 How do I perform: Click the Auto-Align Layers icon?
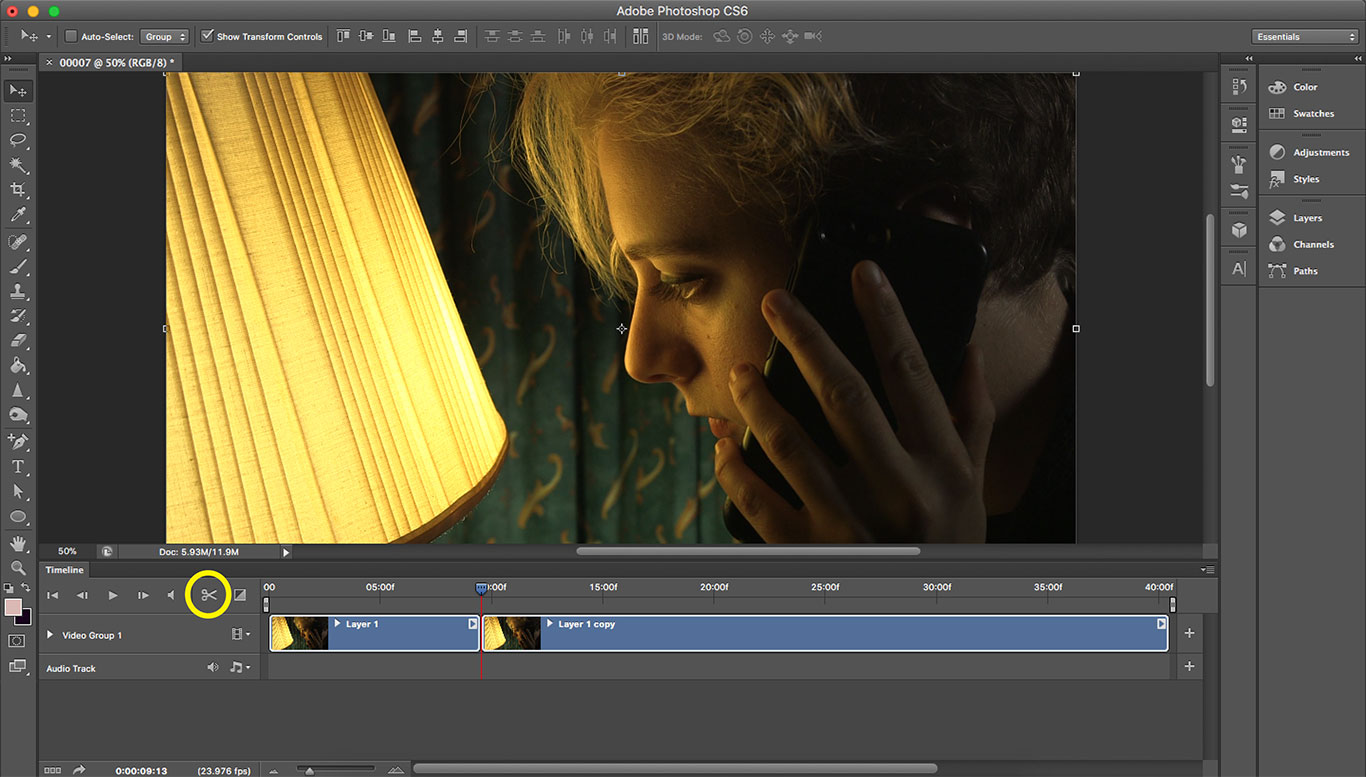(640, 36)
